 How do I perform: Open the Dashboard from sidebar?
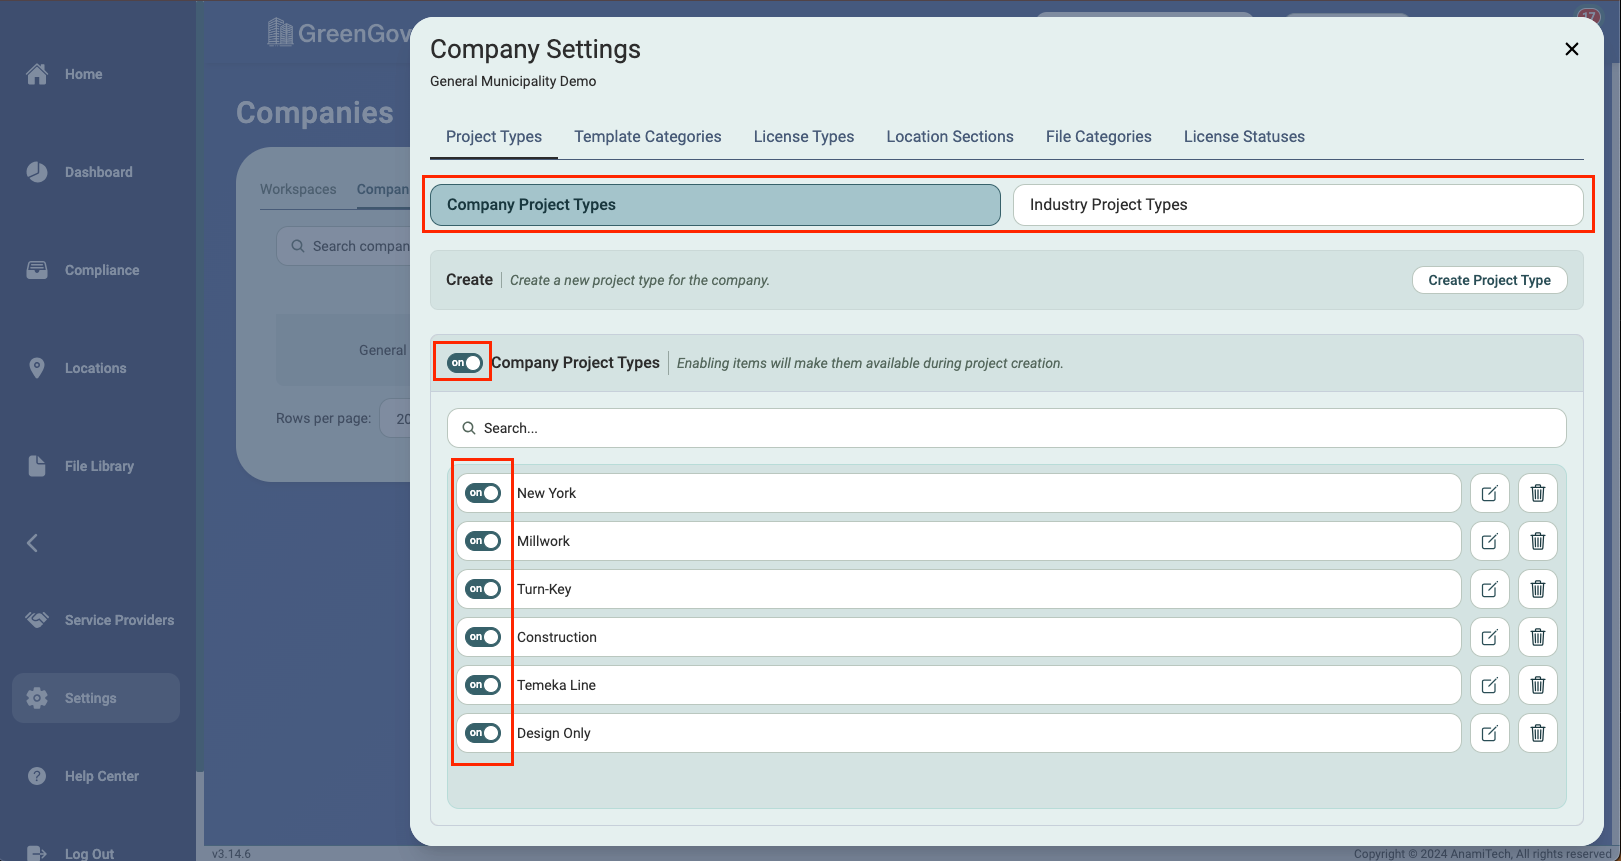tap(97, 172)
